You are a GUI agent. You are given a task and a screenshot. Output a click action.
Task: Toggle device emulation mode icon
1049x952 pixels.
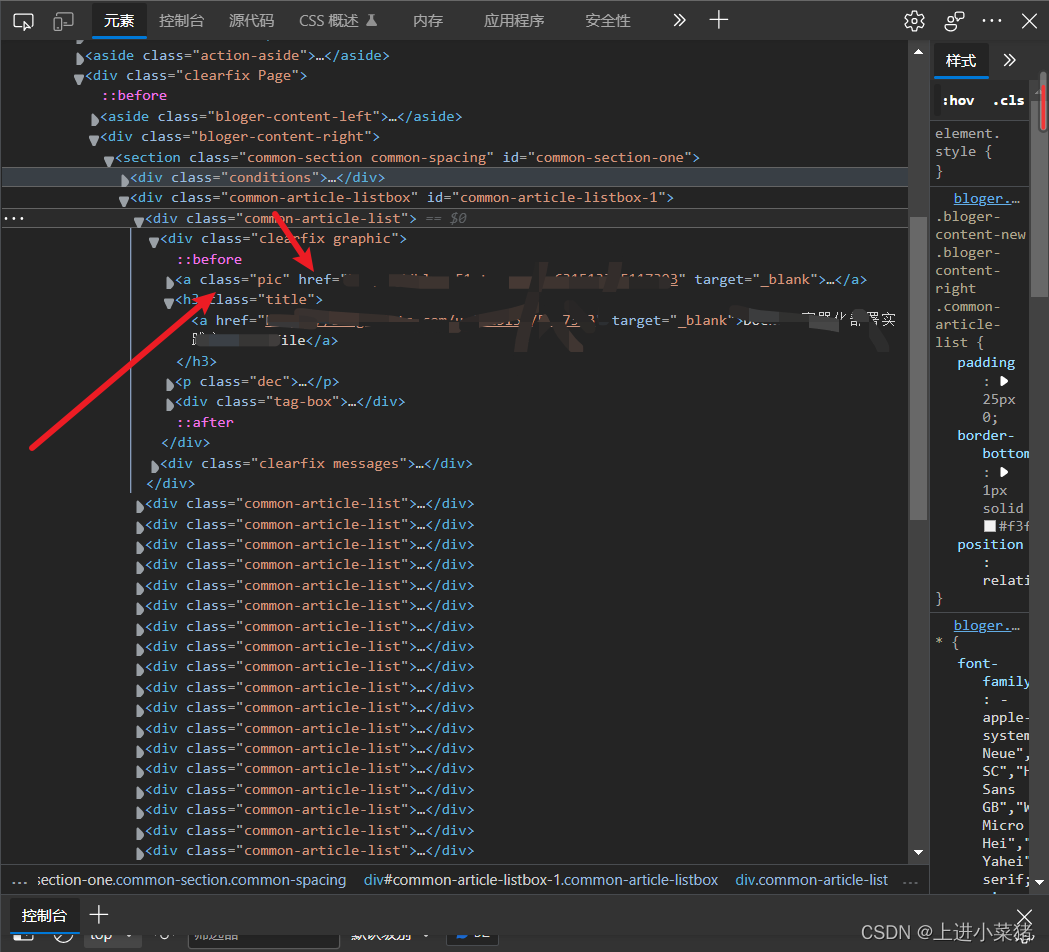(63, 21)
